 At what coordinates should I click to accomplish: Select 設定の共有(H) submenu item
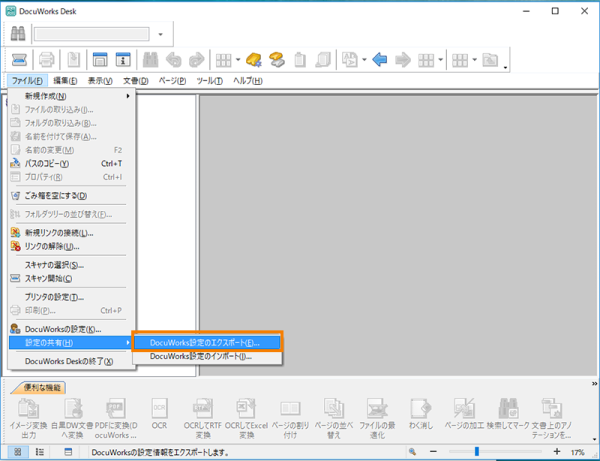(x=71, y=342)
